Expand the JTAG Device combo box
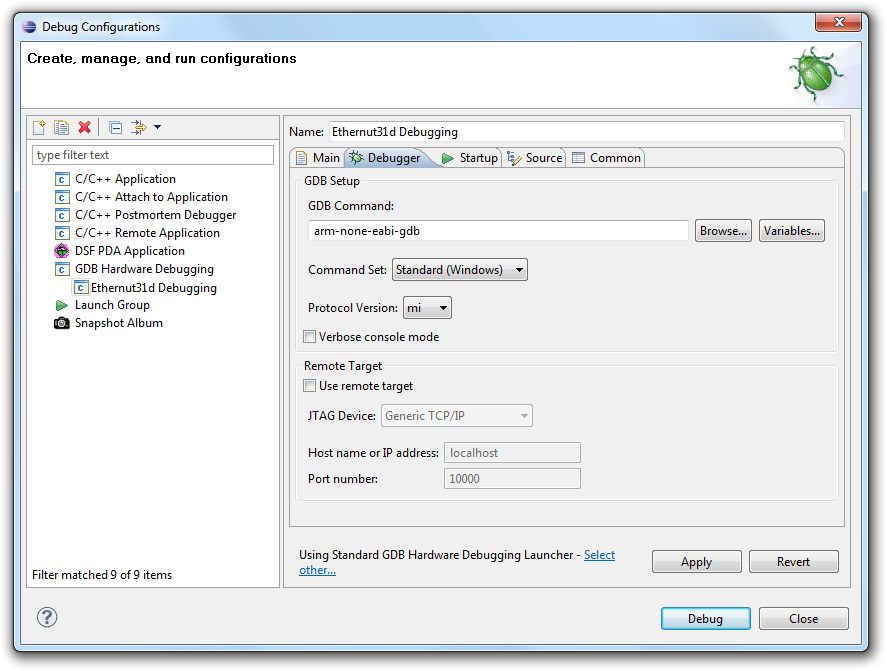The width and height of the screenshot is (887, 671). click(456, 416)
